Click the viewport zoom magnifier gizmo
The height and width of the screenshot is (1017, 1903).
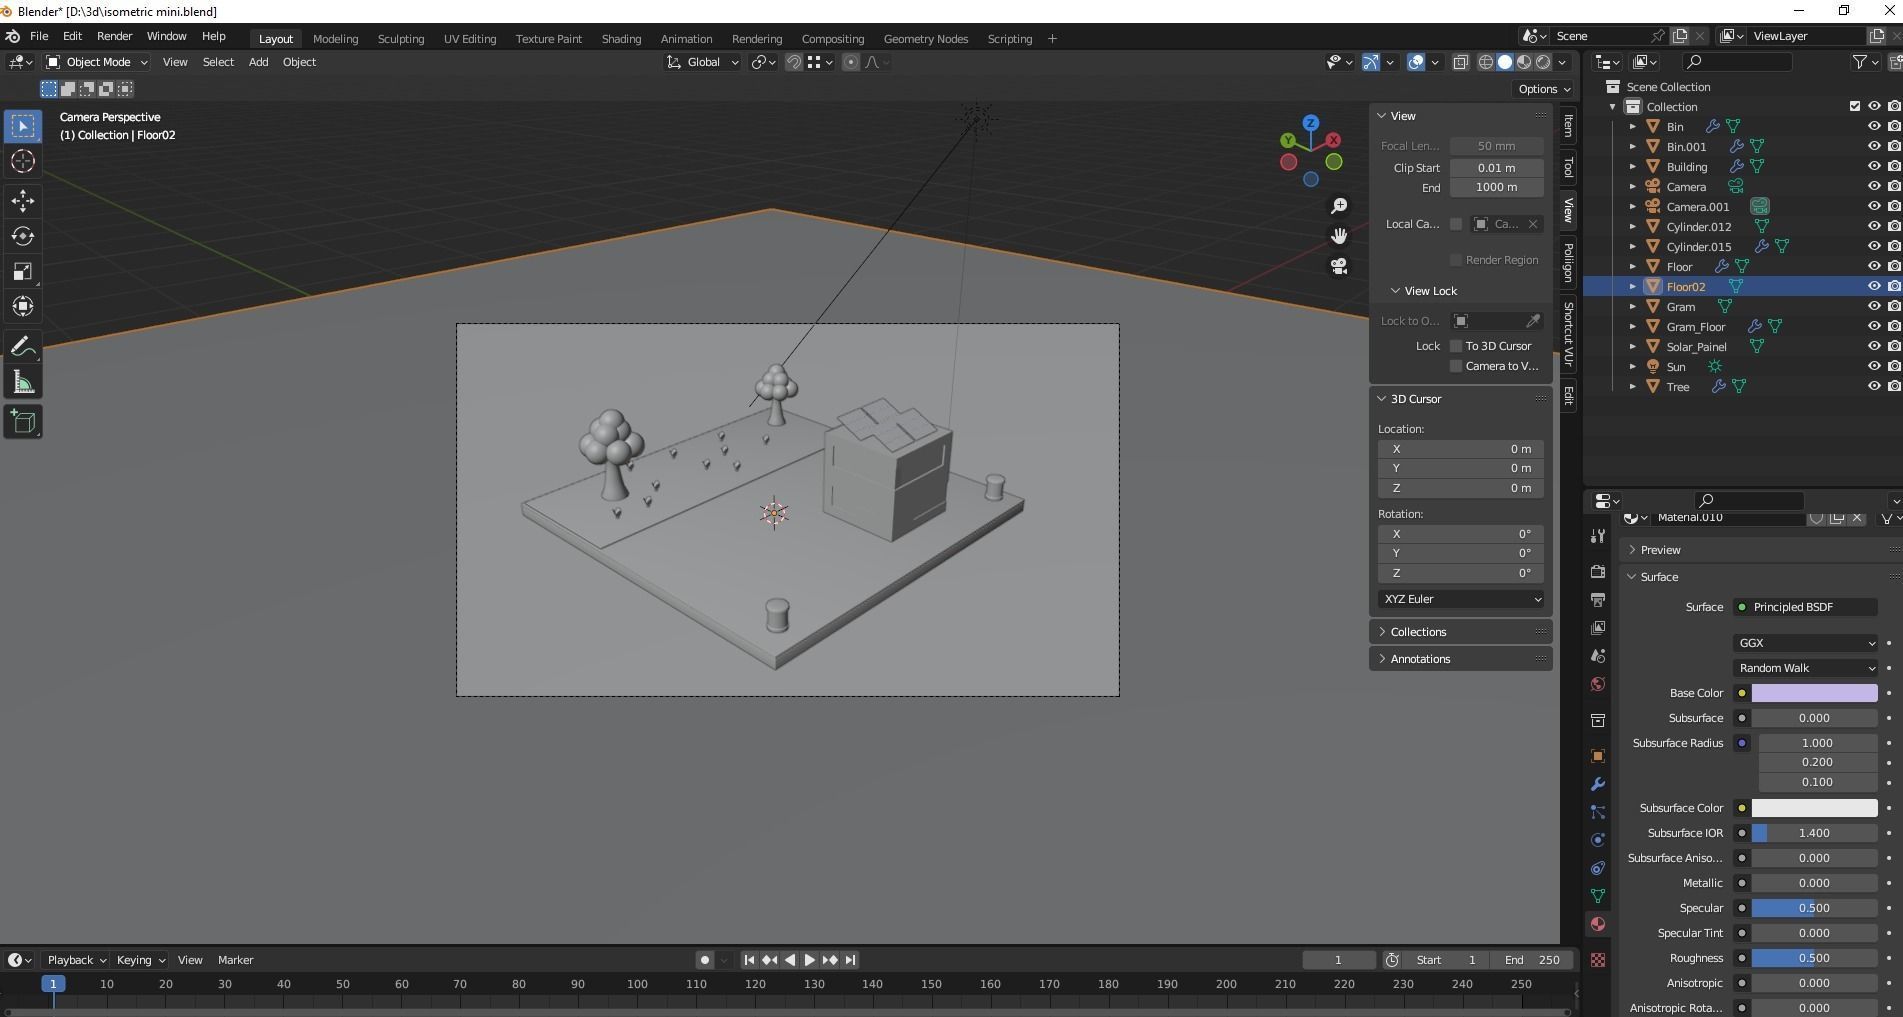click(x=1339, y=206)
